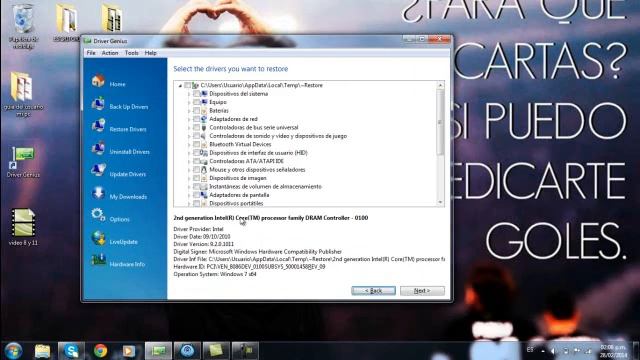Open the My Downloads arrow icon

(98, 193)
